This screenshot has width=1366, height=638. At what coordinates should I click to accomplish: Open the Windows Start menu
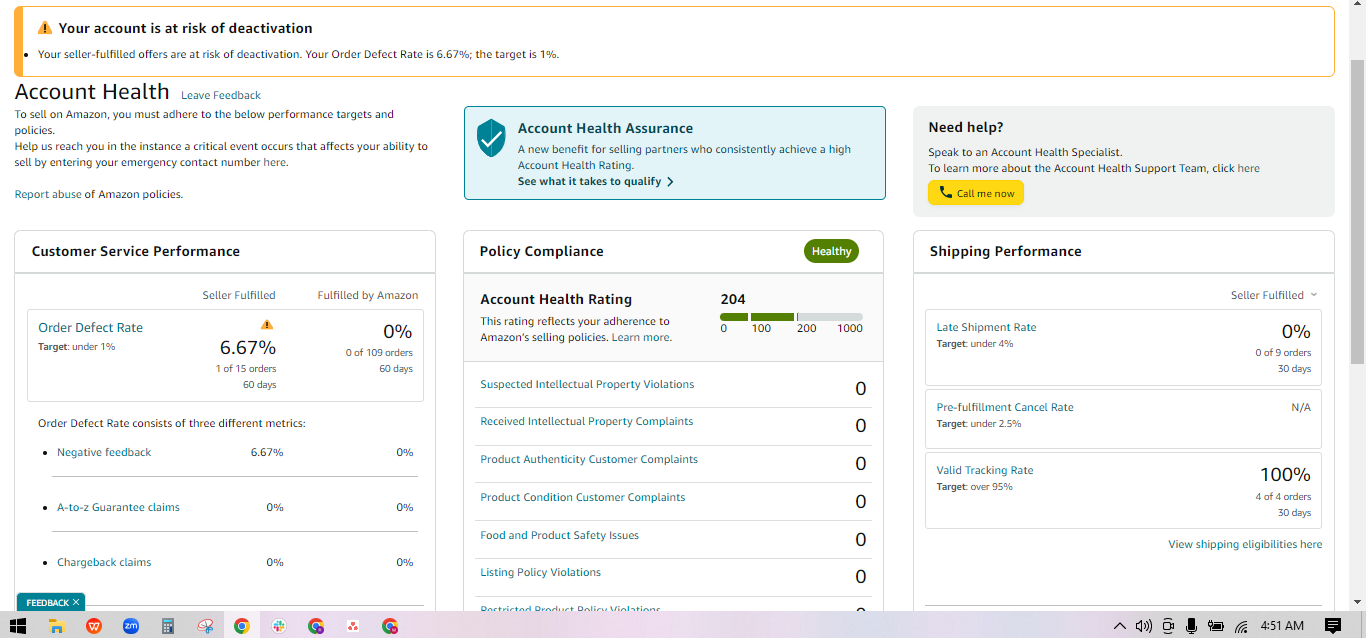[x=17, y=626]
